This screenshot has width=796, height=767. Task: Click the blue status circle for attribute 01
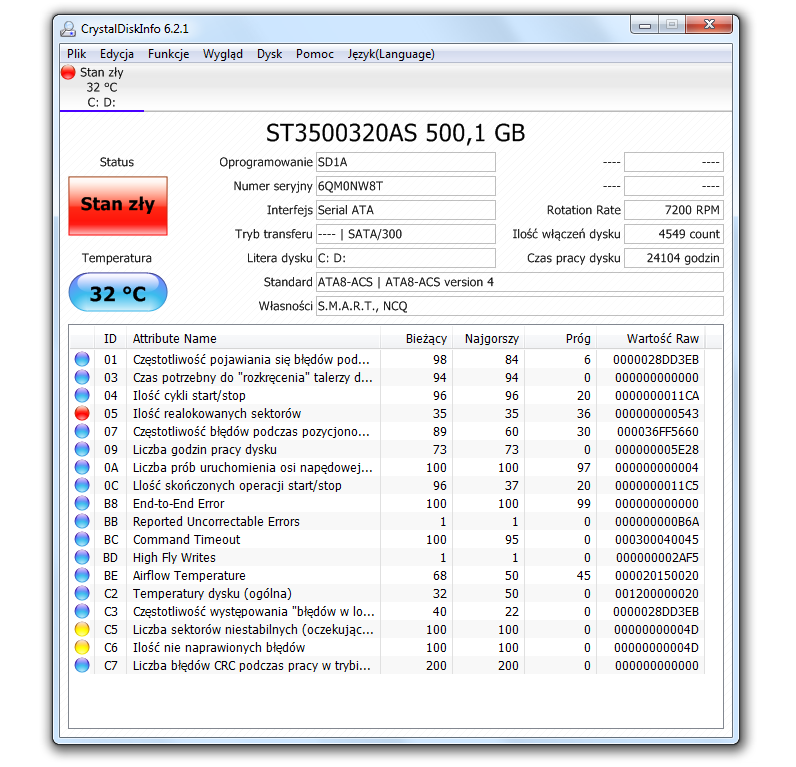pos(82,359)
